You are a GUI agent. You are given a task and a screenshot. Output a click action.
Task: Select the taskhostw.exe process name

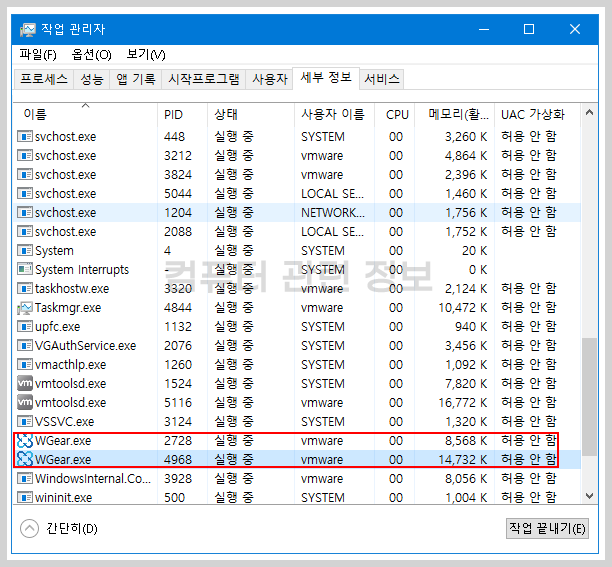(72, 289)
